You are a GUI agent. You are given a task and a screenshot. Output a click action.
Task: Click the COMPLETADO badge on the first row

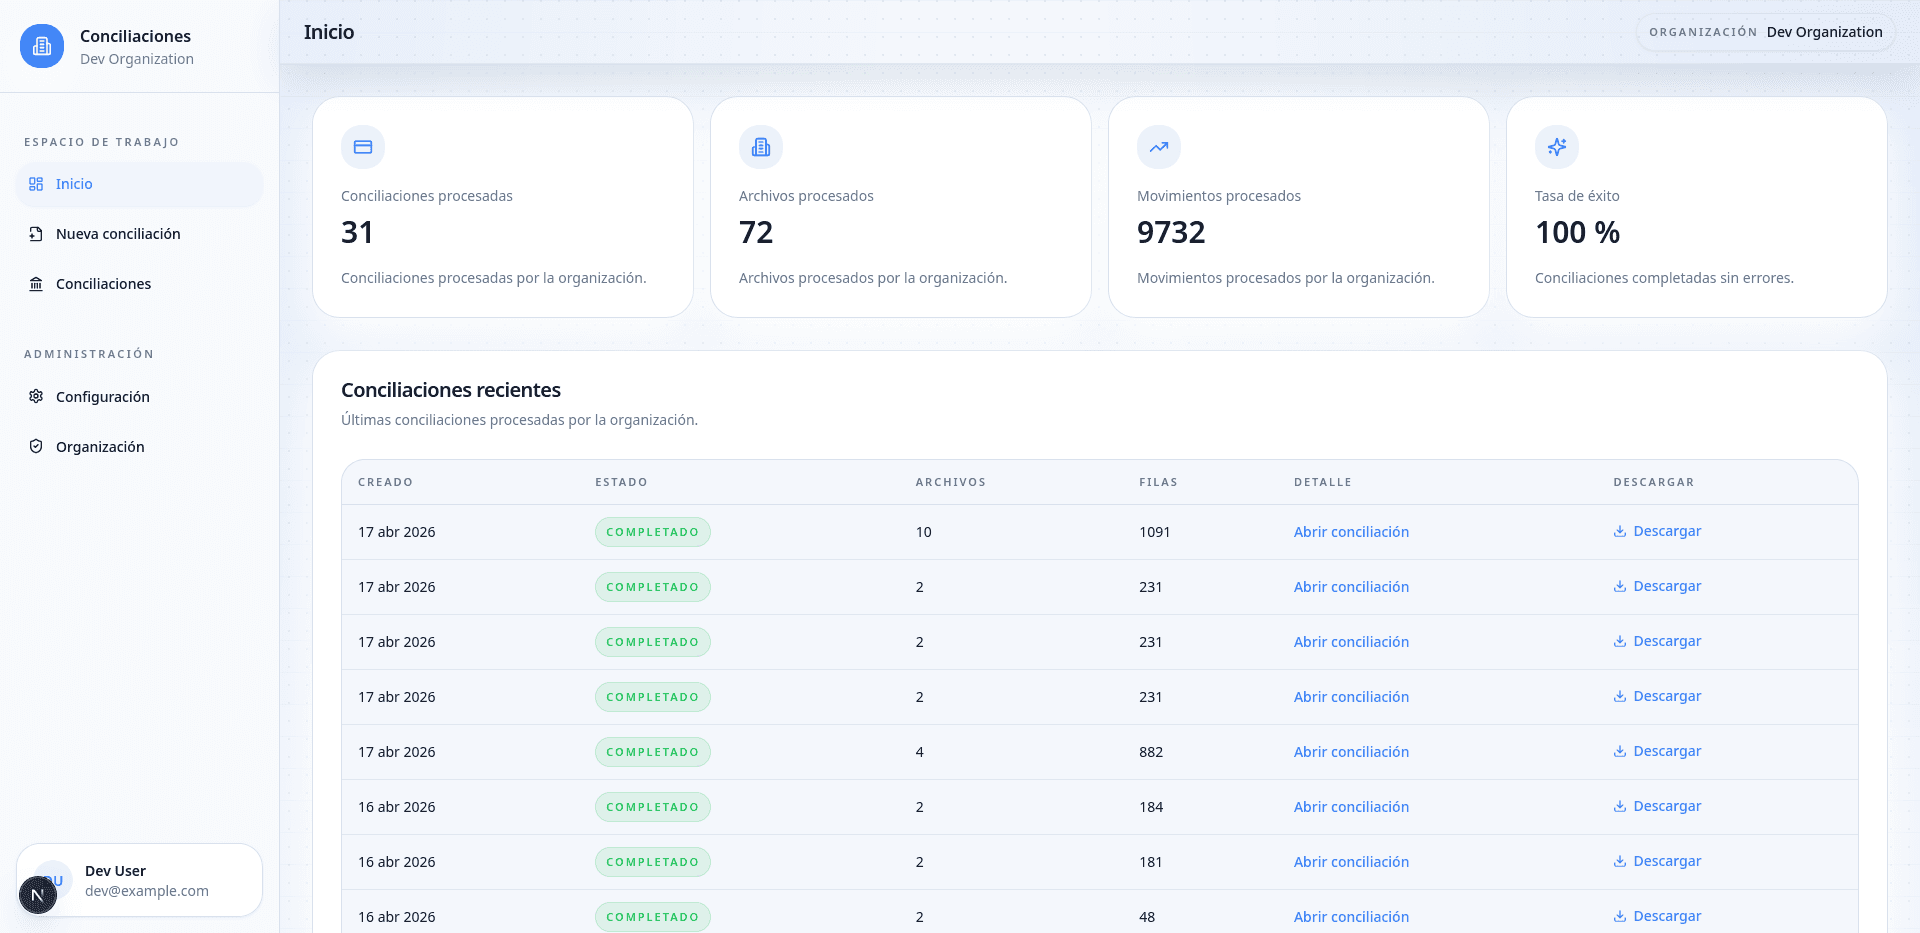pos(652,531)
